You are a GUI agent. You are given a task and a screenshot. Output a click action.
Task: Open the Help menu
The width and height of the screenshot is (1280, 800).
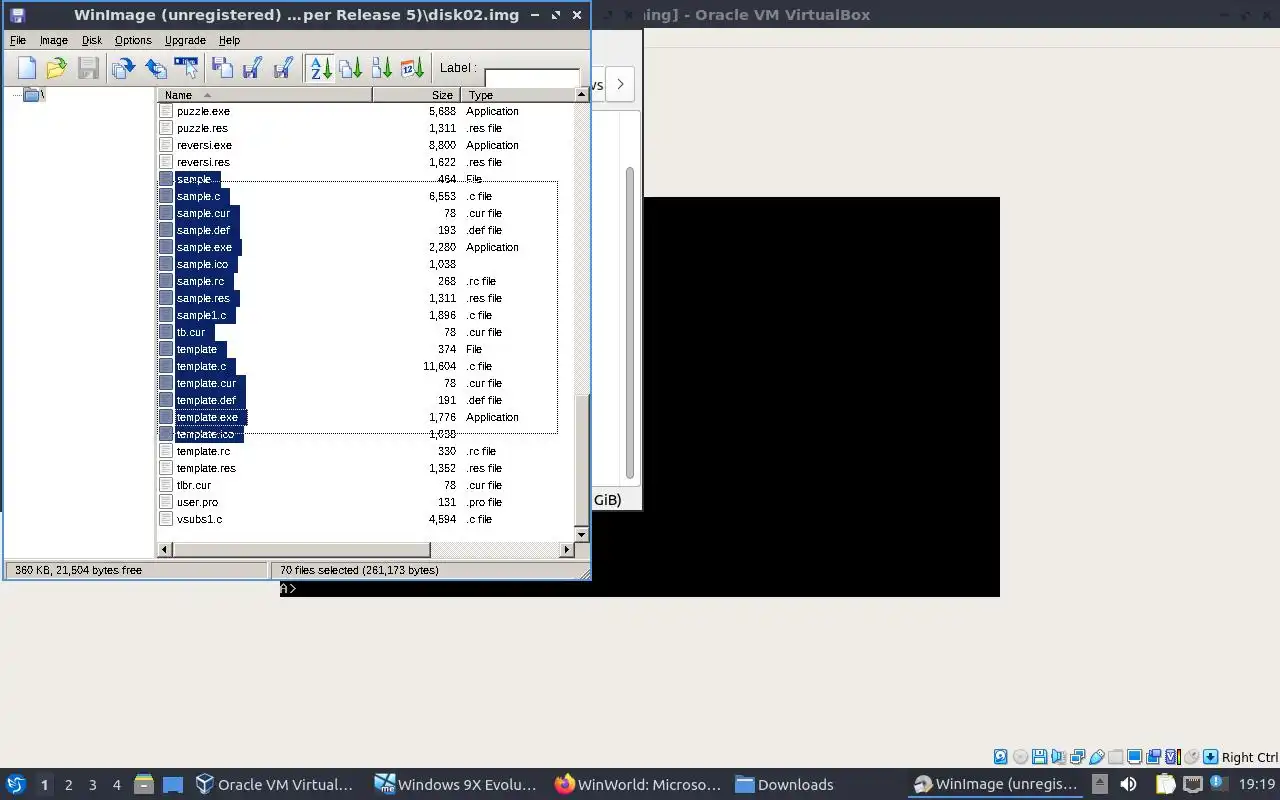[x=229, y=40]
